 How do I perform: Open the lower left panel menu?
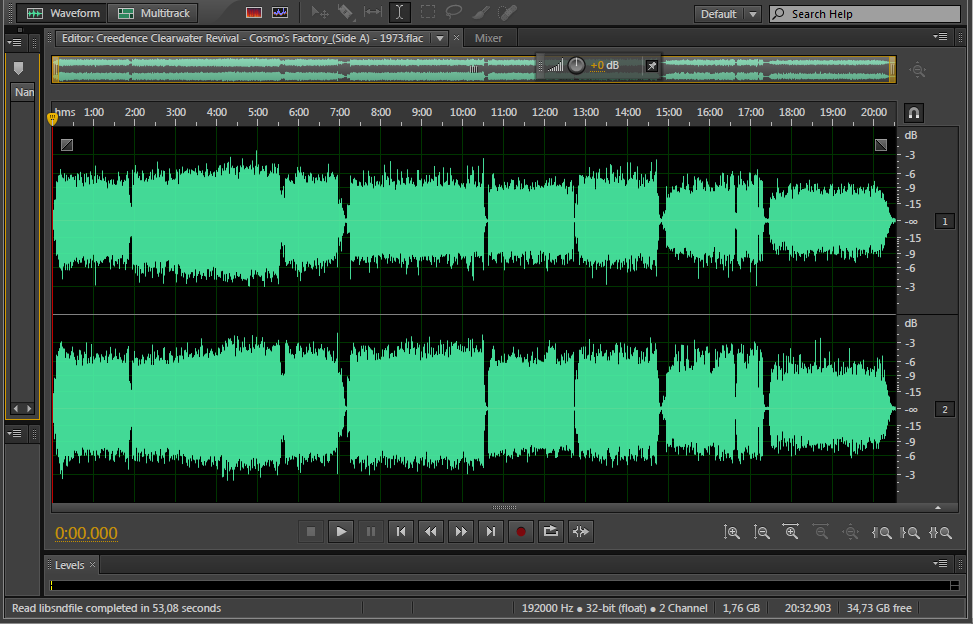[14, 434]
